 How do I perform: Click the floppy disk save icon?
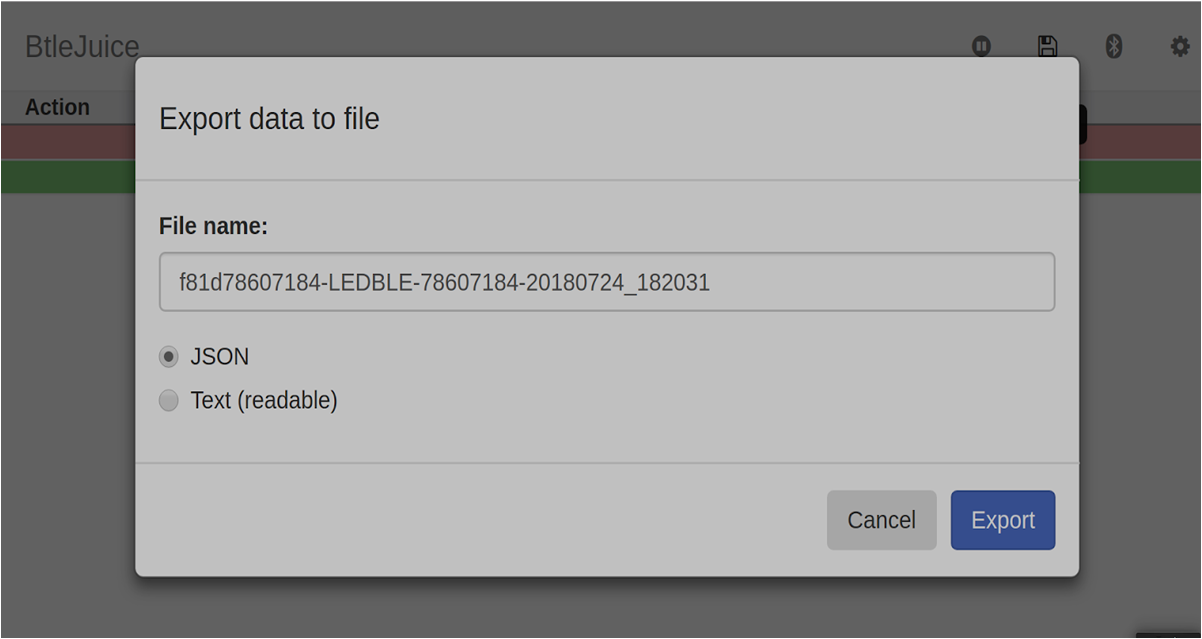(x=1047, y=46)
